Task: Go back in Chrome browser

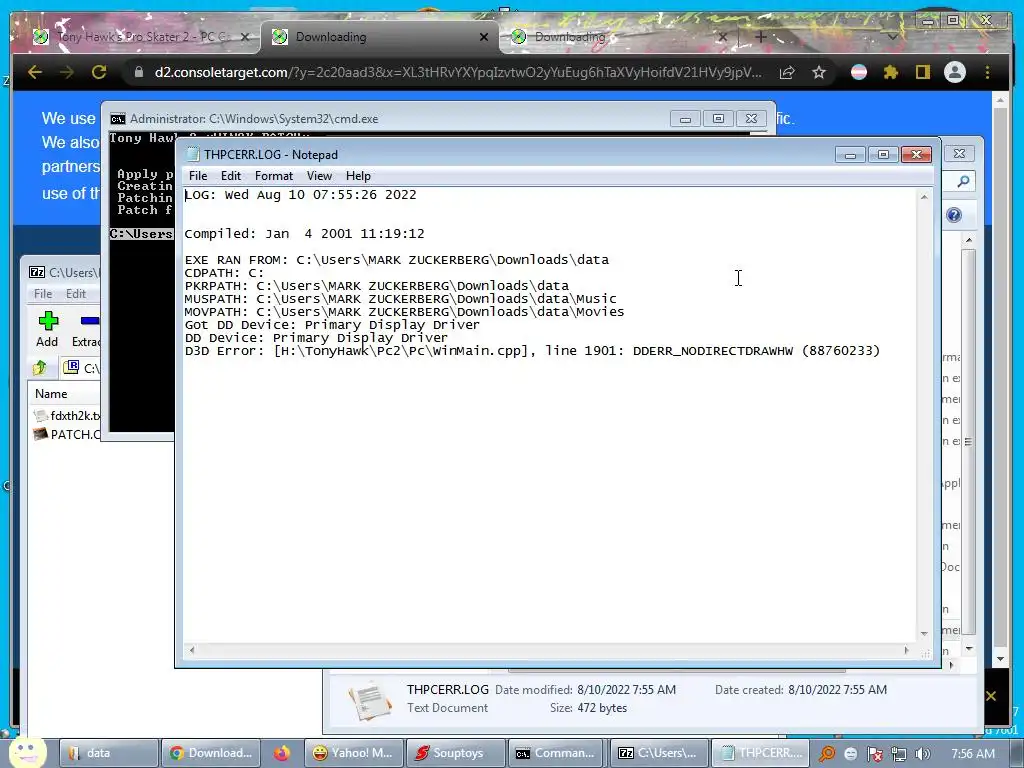Action: pyautogui.click(x=35, y=72)
